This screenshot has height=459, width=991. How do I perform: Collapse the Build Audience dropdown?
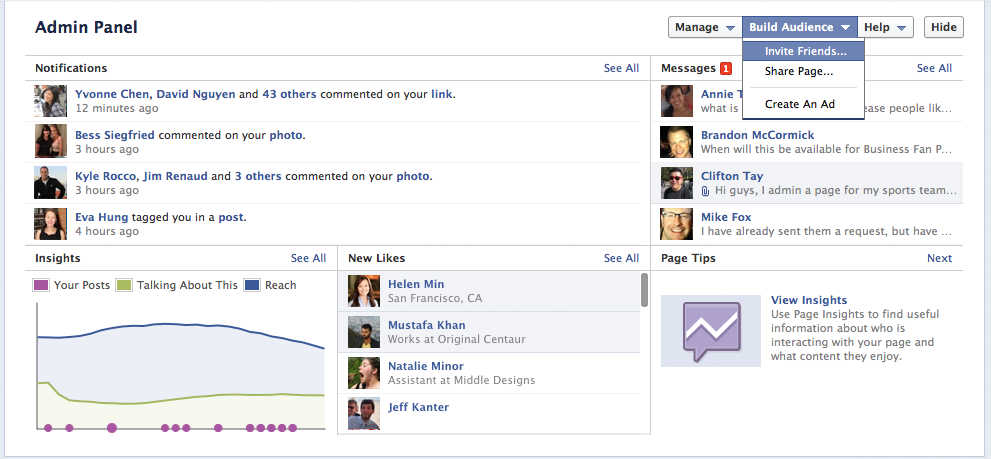click(800, 27)
